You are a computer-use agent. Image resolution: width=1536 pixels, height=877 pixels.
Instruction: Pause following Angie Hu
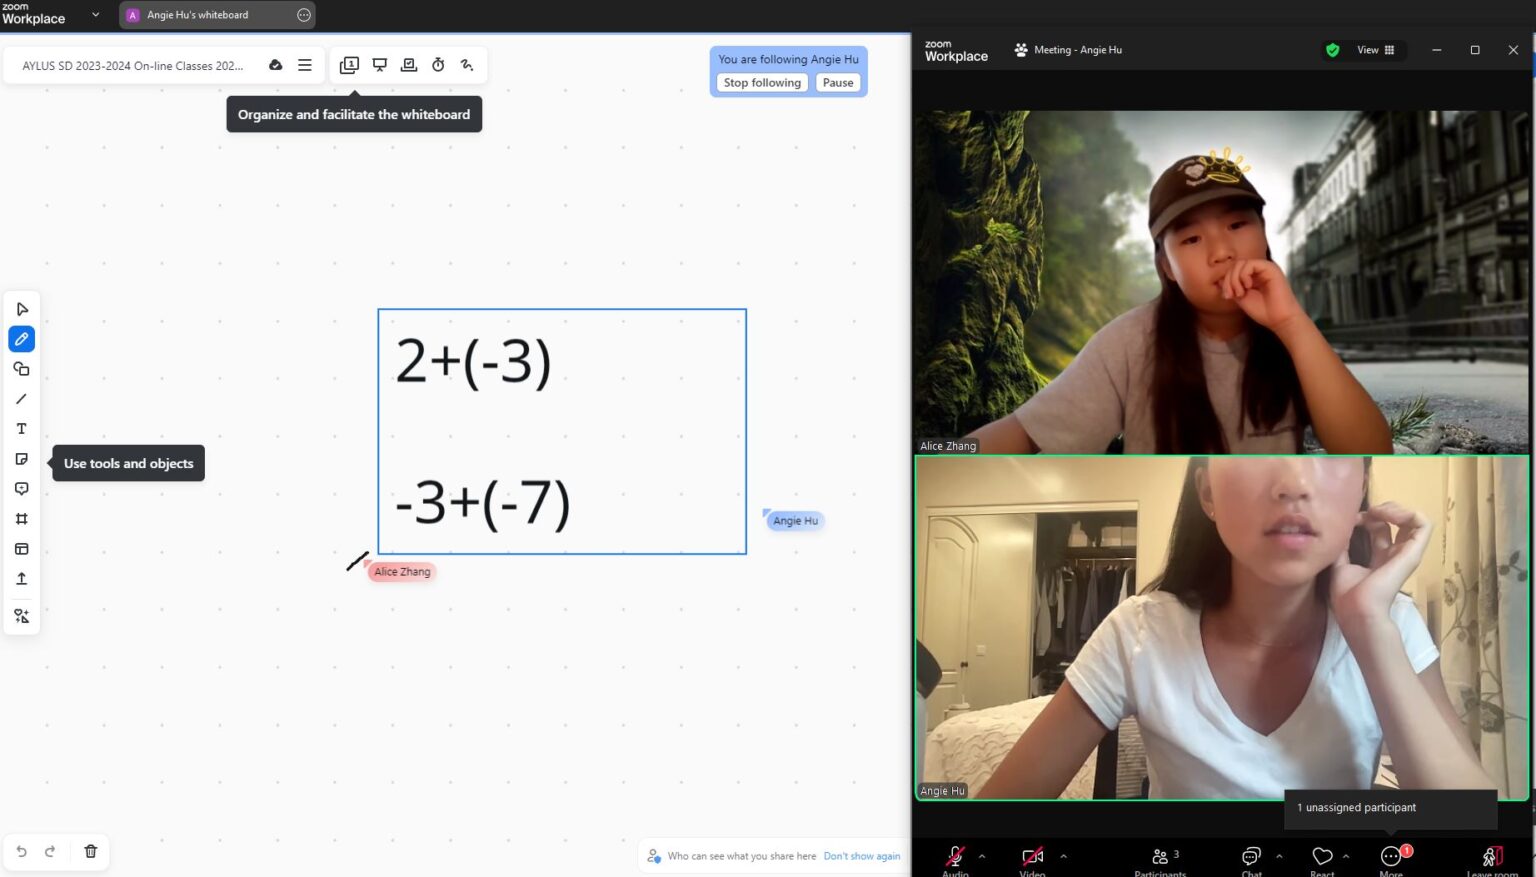(838, 83)
